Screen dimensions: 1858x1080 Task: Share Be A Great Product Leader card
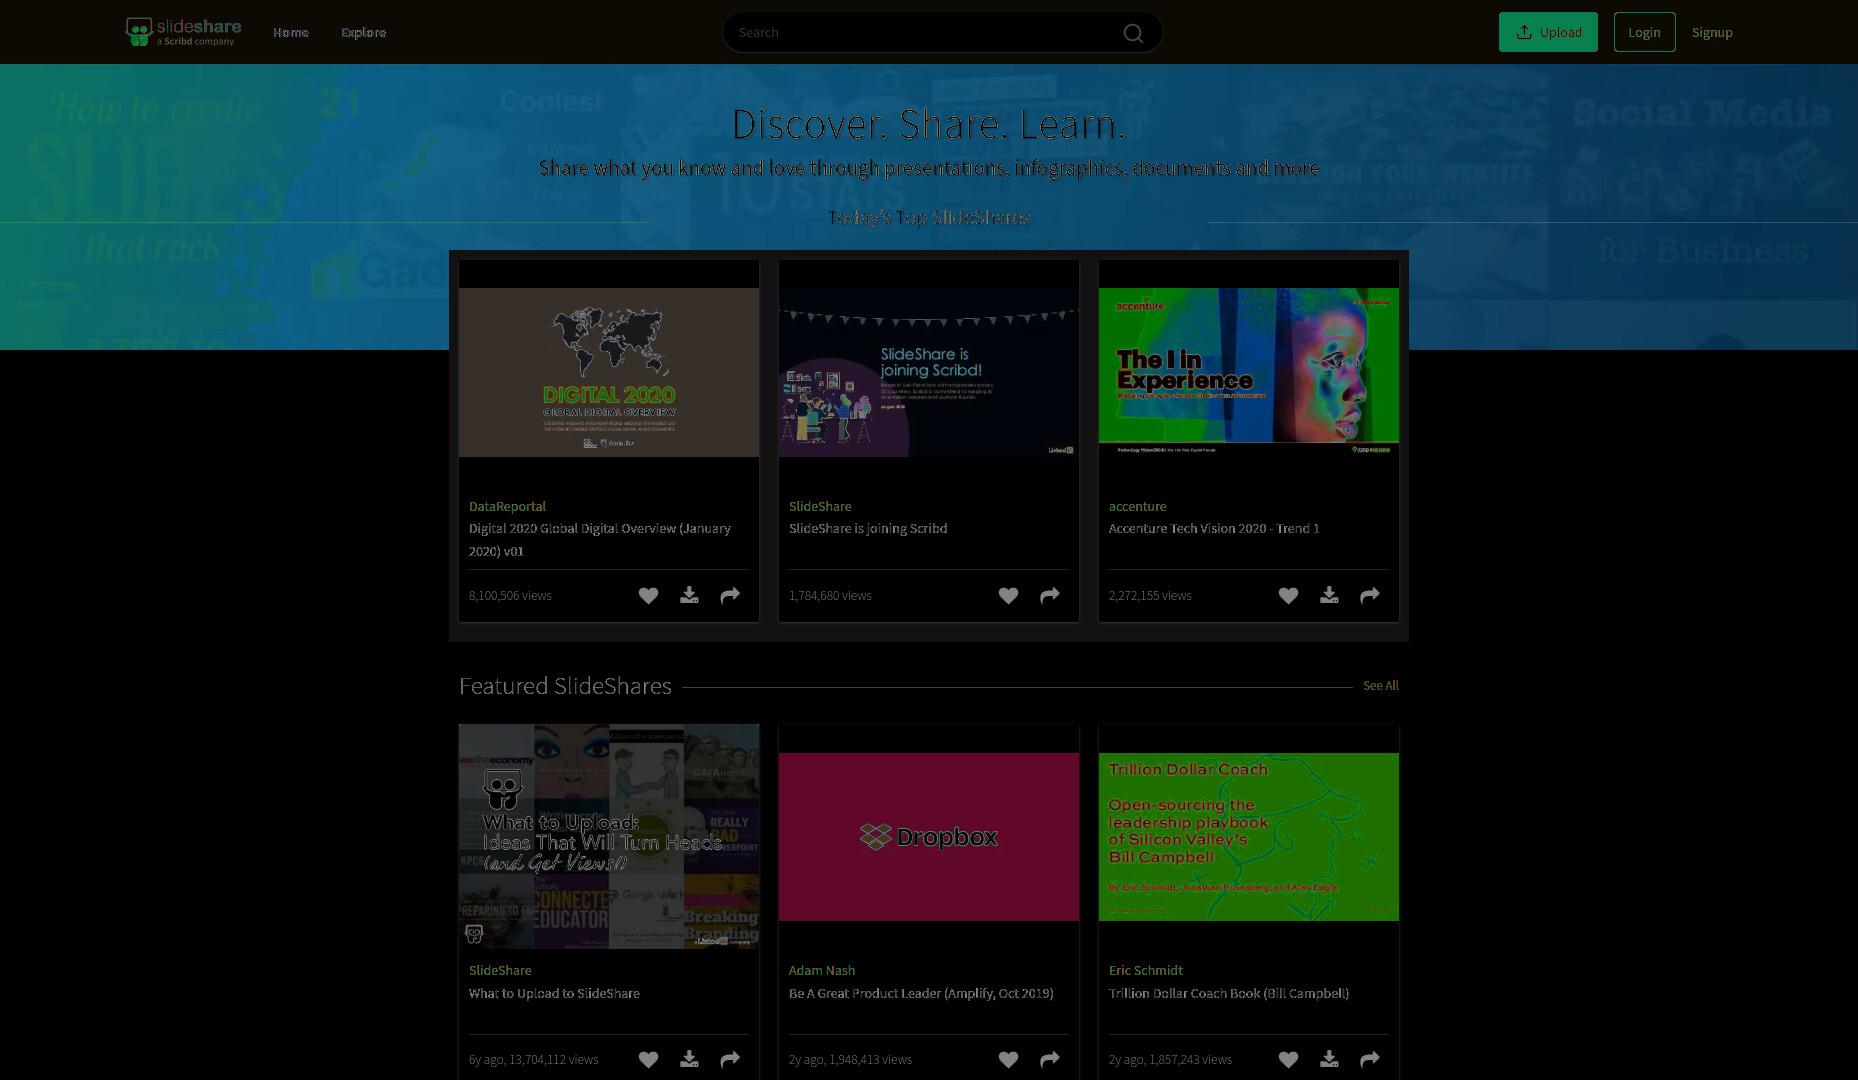coord(1050,1060)
